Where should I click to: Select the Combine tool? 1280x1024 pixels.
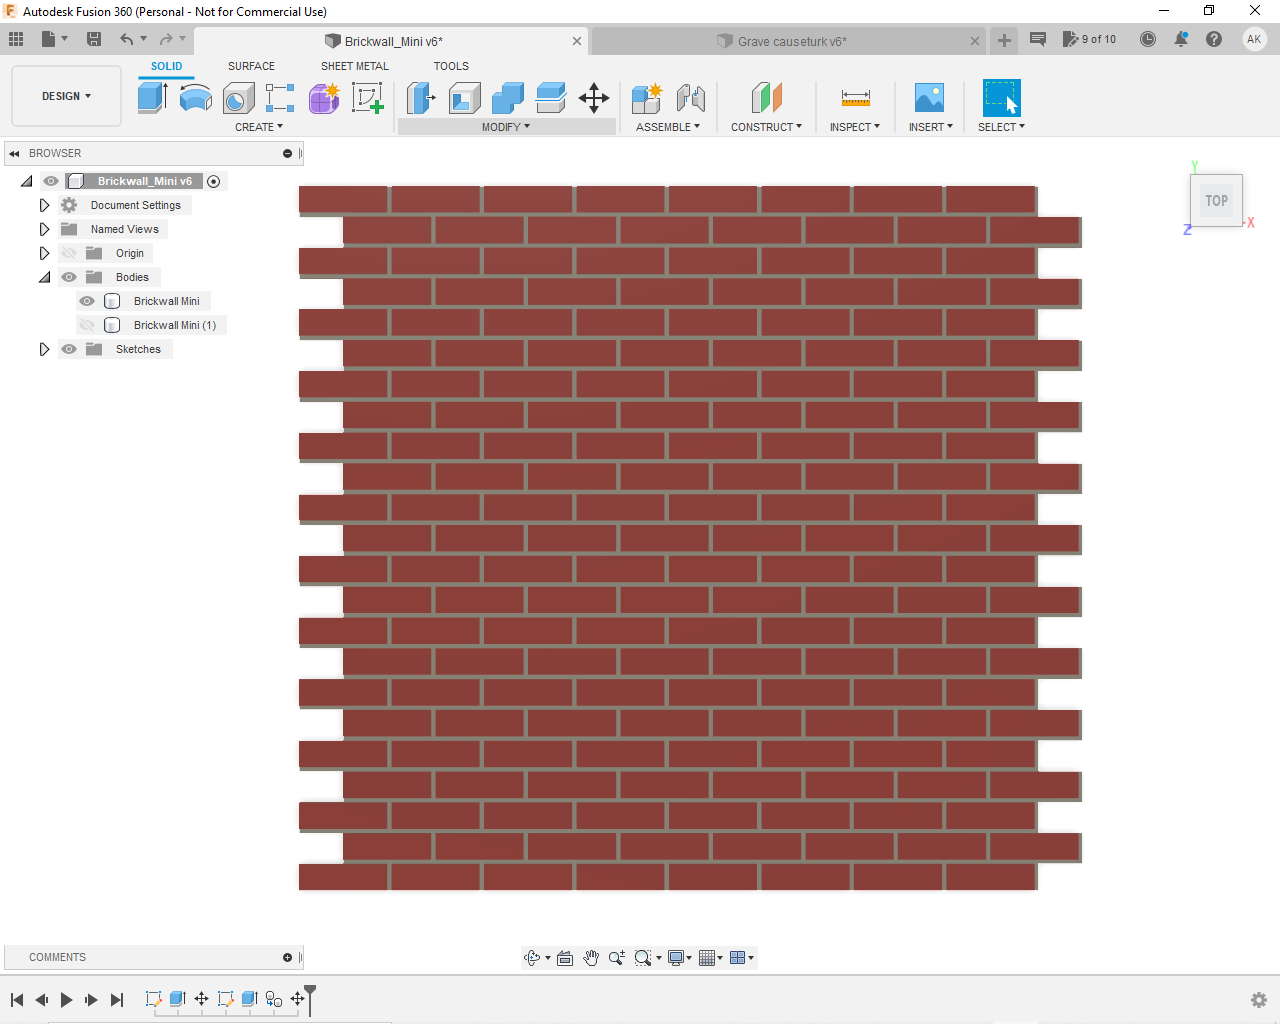pyautogui.click(x=508, y=98)
